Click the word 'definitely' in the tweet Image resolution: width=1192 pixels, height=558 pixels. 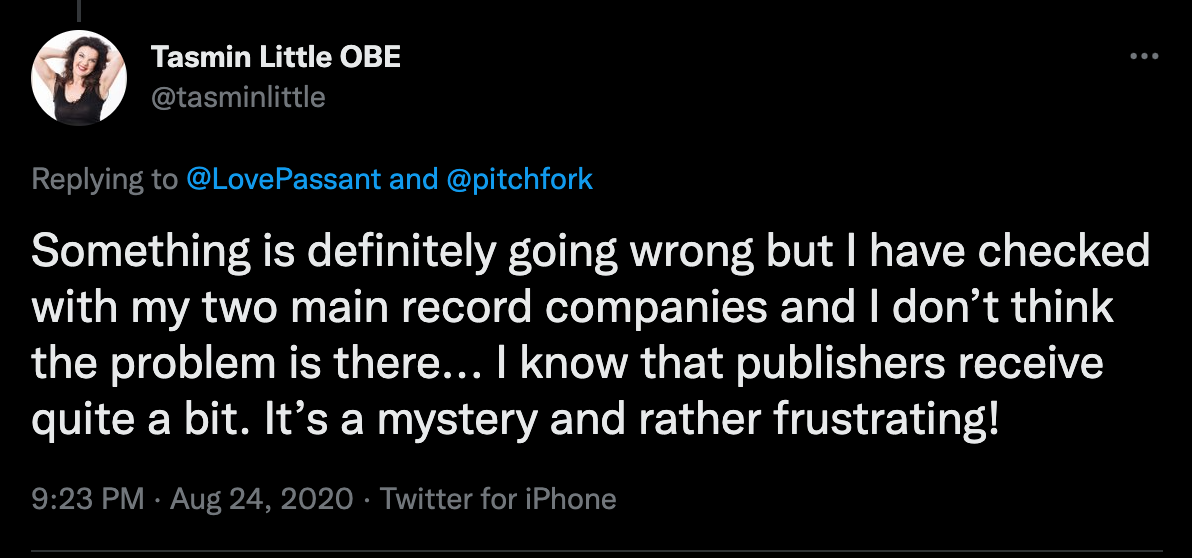coord(395,254)
